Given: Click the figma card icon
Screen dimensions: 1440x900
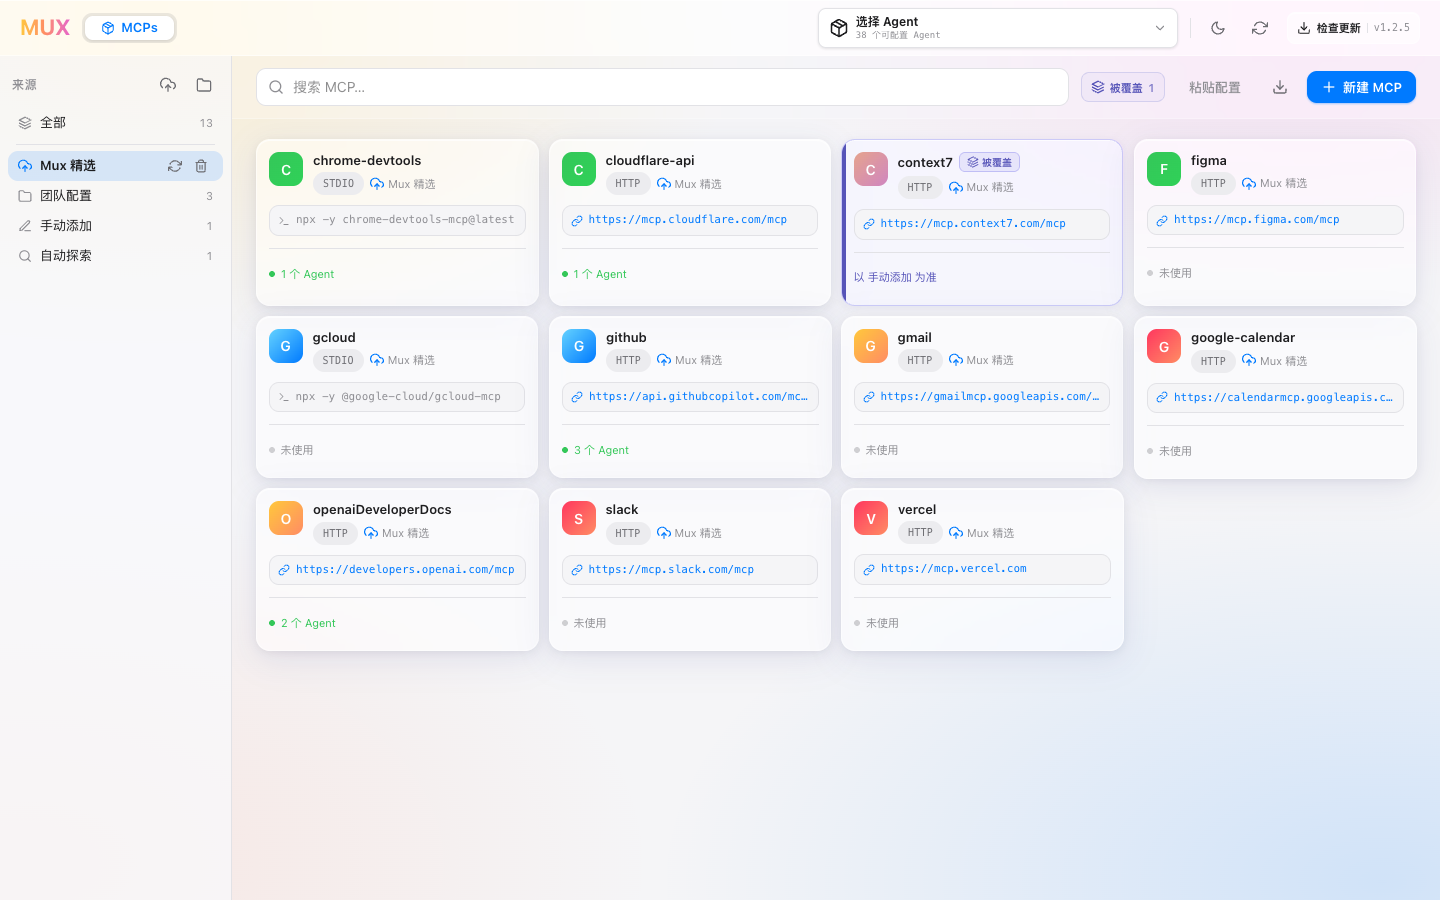Looking at the screenshot, I should [1164, 170].
